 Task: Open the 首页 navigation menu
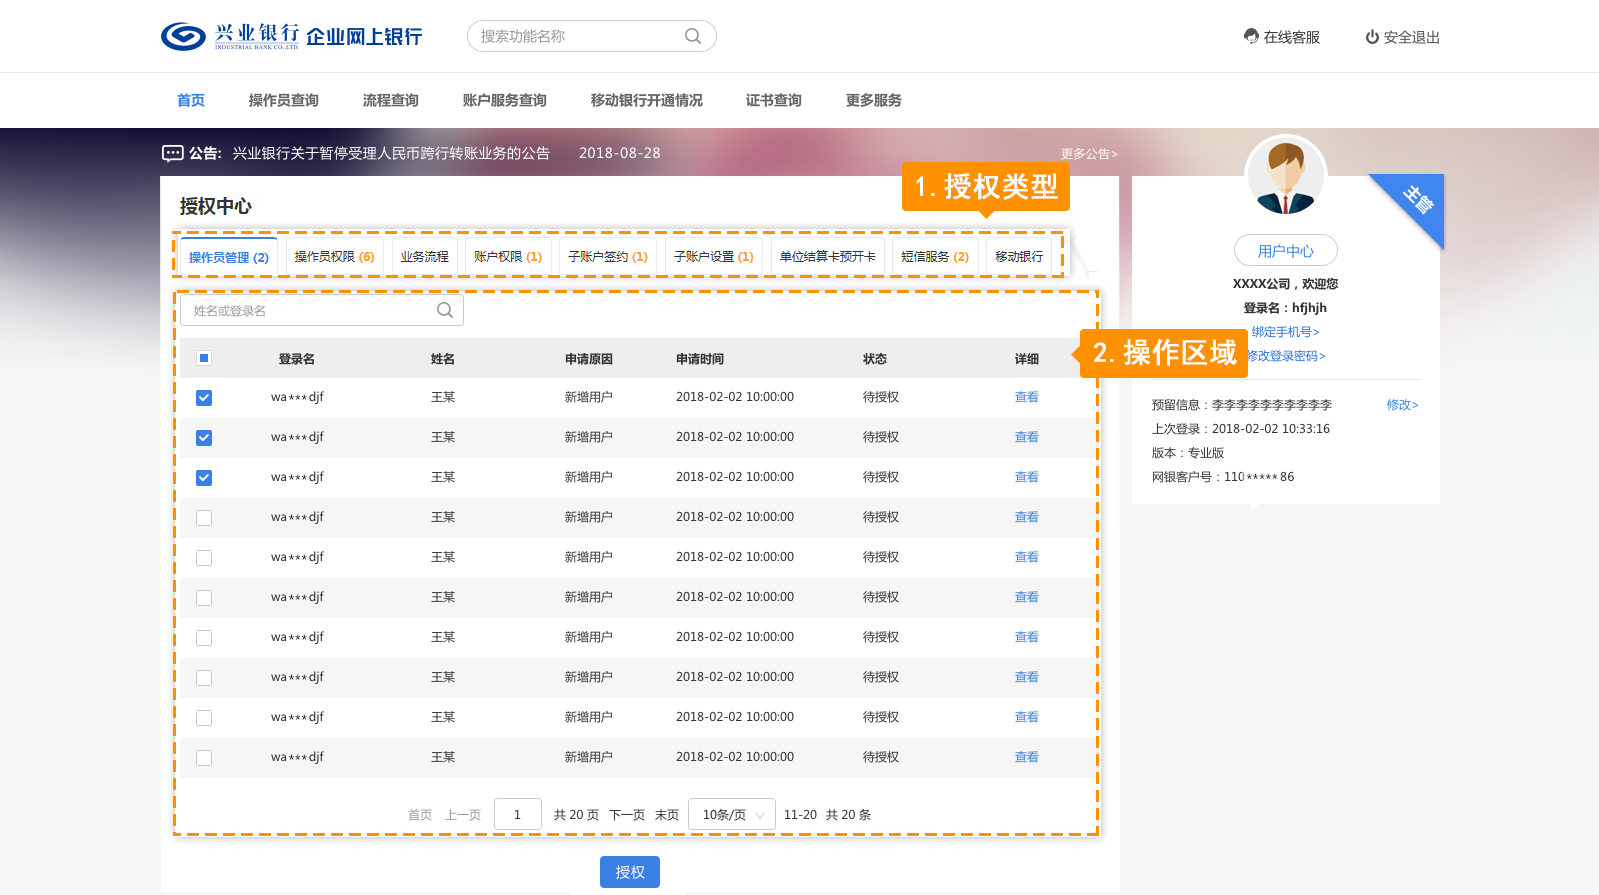click(191, 100)
